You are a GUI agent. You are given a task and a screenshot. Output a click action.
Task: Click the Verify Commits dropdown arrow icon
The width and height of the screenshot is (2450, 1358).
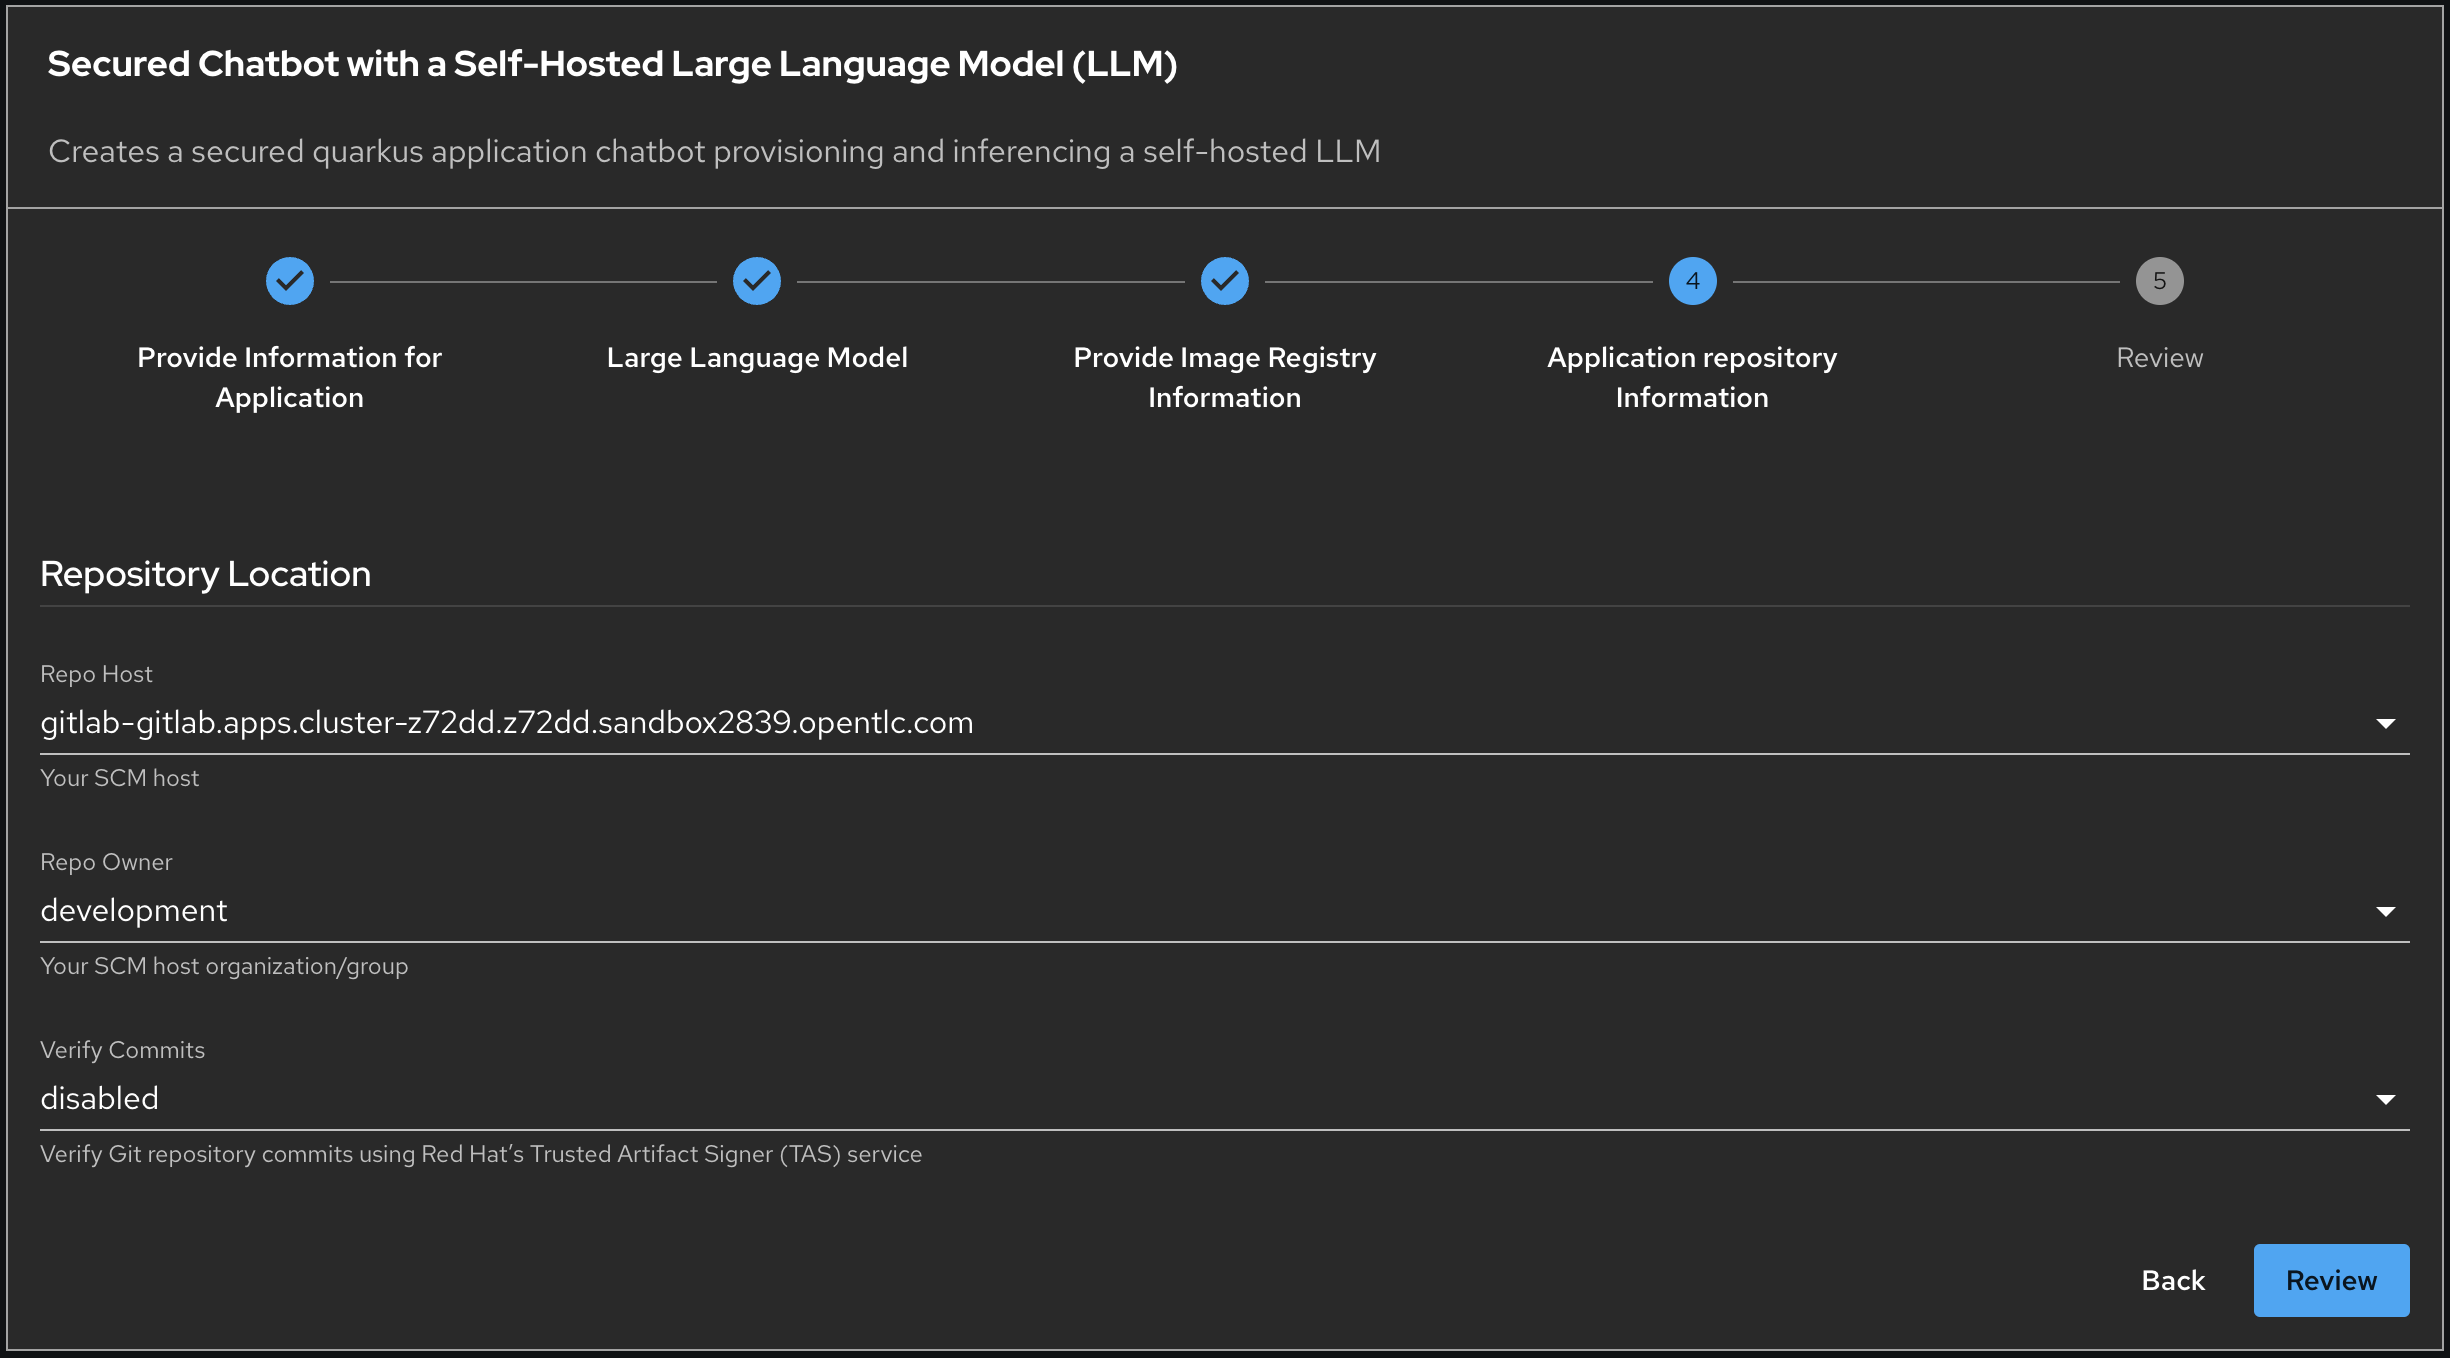[2386, 1099]
